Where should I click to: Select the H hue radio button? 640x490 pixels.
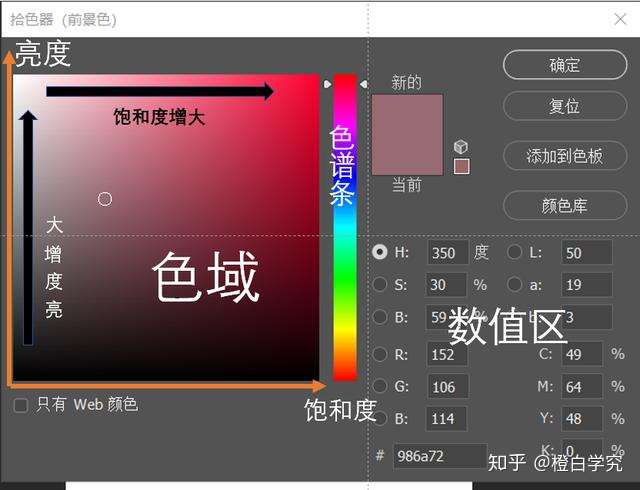pos(380,252)
